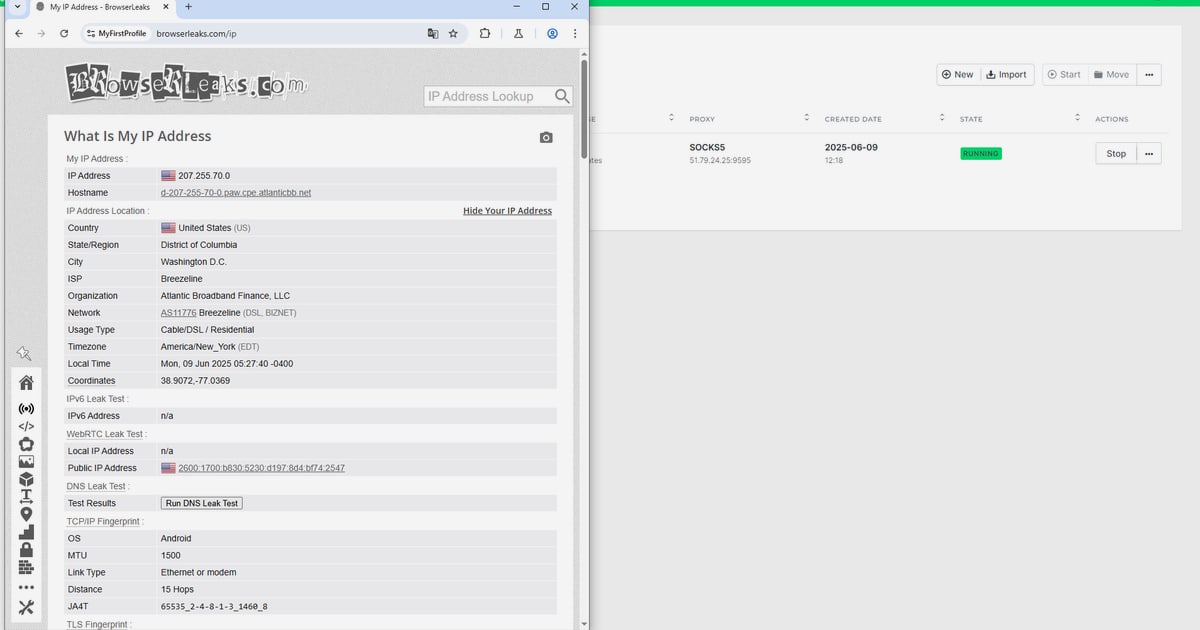The image size is (1200, 630).
Task: Reload the BrowserLeaks page
Action: tap(64, 33)
